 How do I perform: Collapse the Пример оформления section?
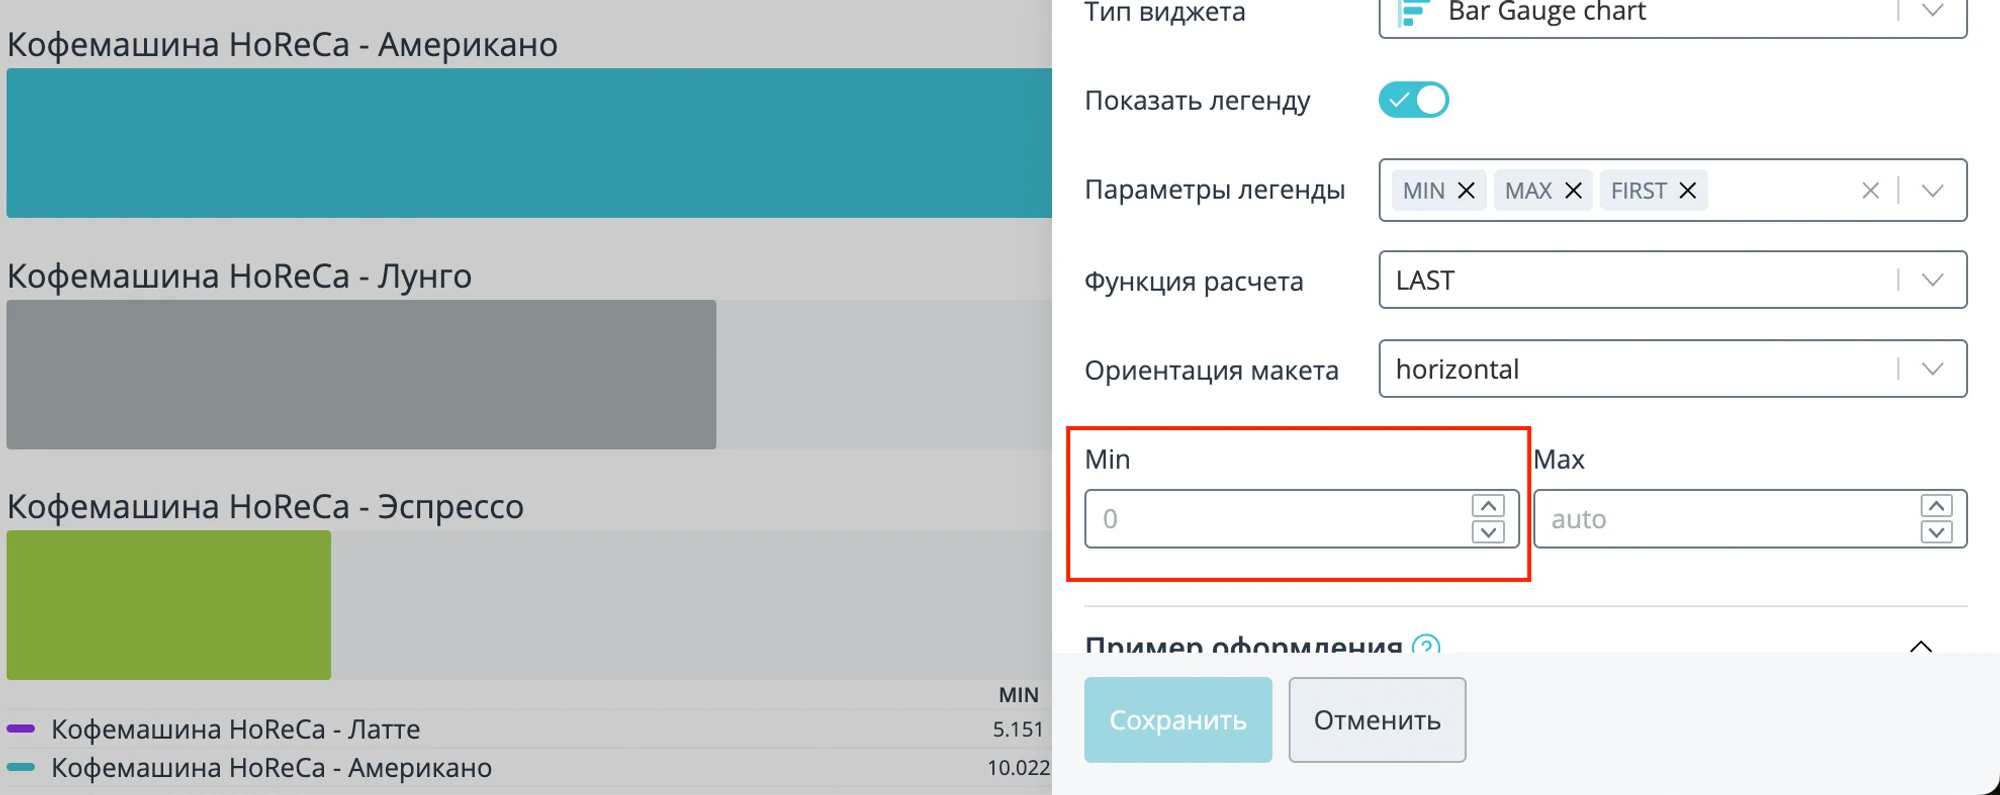coord(1920,645)
